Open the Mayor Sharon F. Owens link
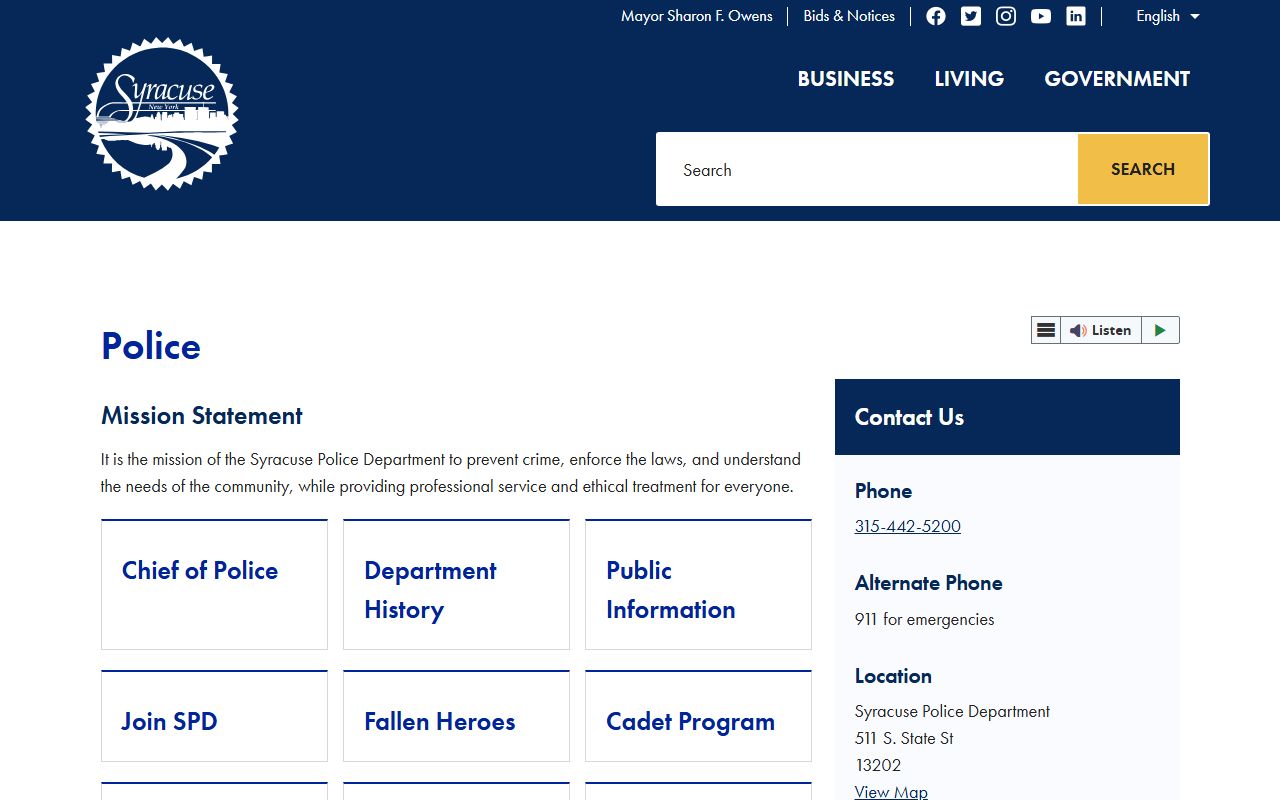The image size is (1280, 800). pos(696,16)
